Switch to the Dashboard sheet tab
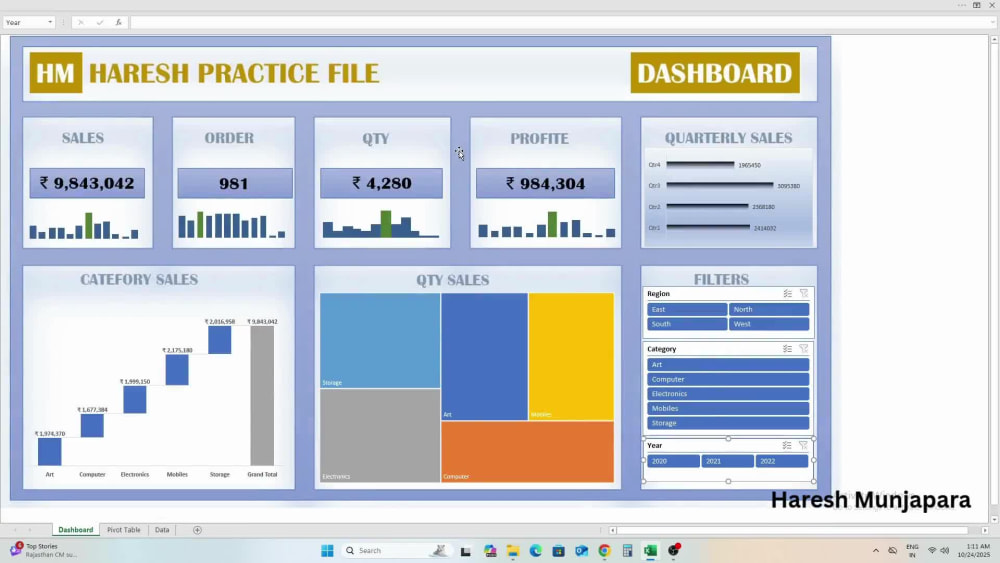1000x563 pixels. [76, 530]
